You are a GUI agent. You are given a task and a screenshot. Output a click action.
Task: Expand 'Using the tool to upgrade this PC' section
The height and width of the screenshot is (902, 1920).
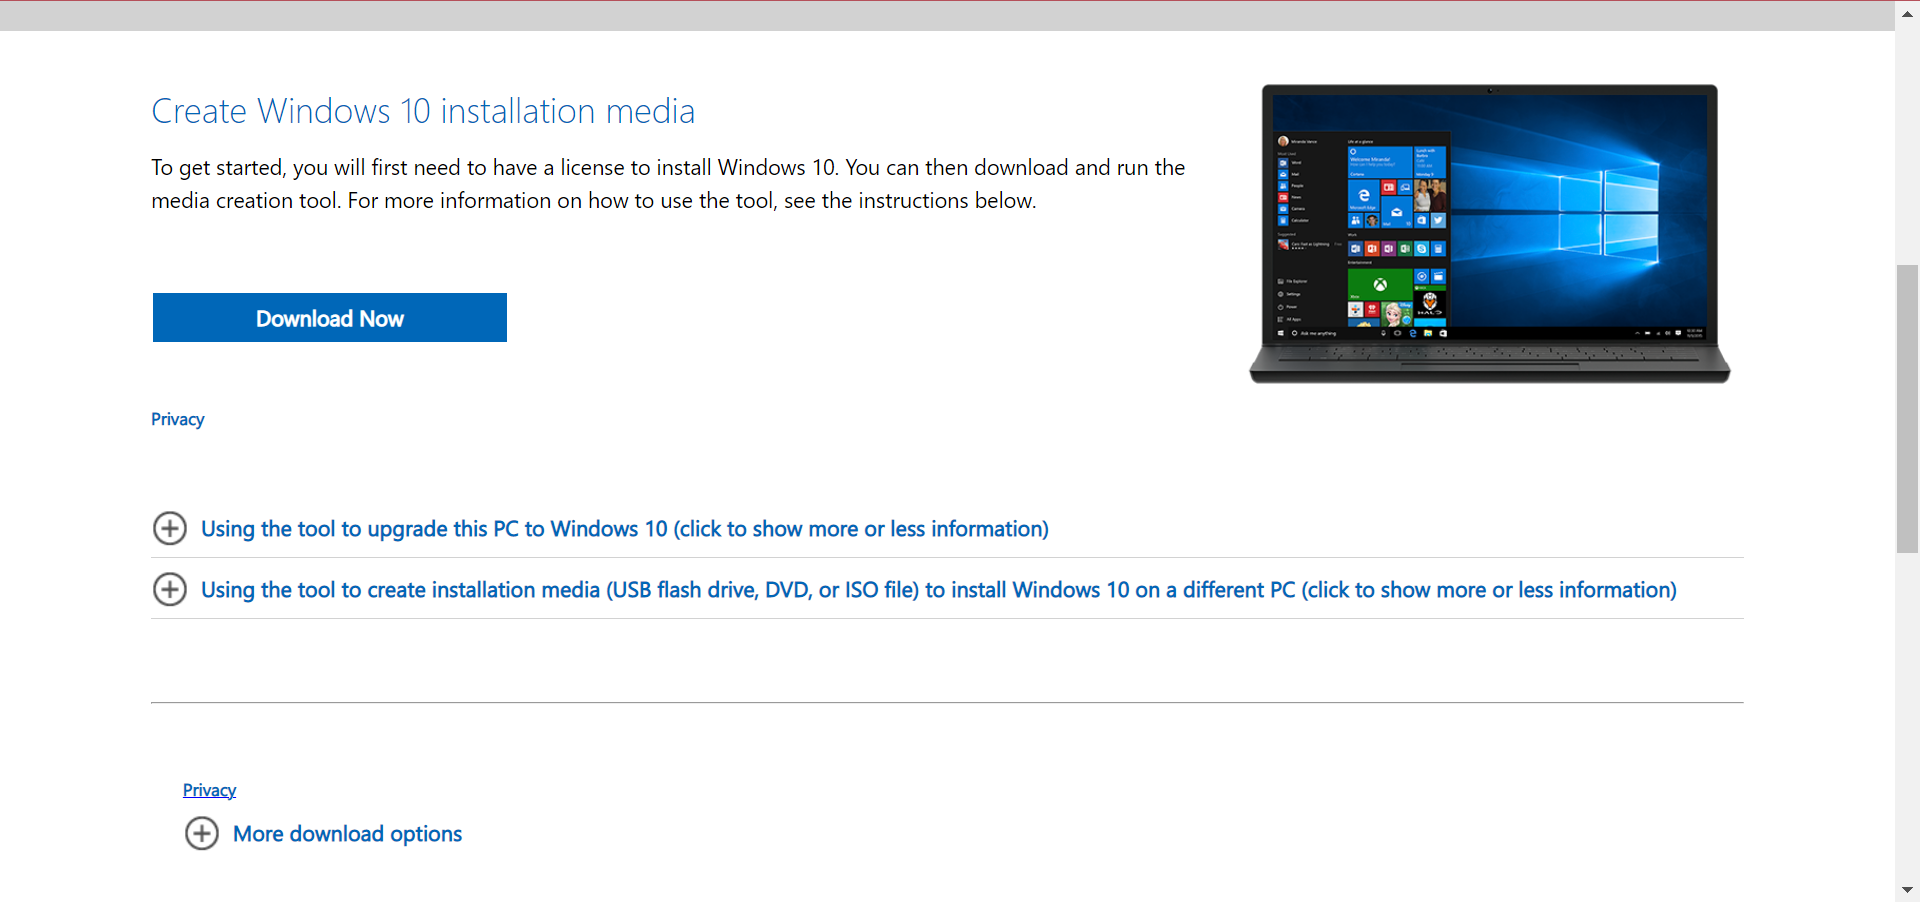[x=625, y=529]
